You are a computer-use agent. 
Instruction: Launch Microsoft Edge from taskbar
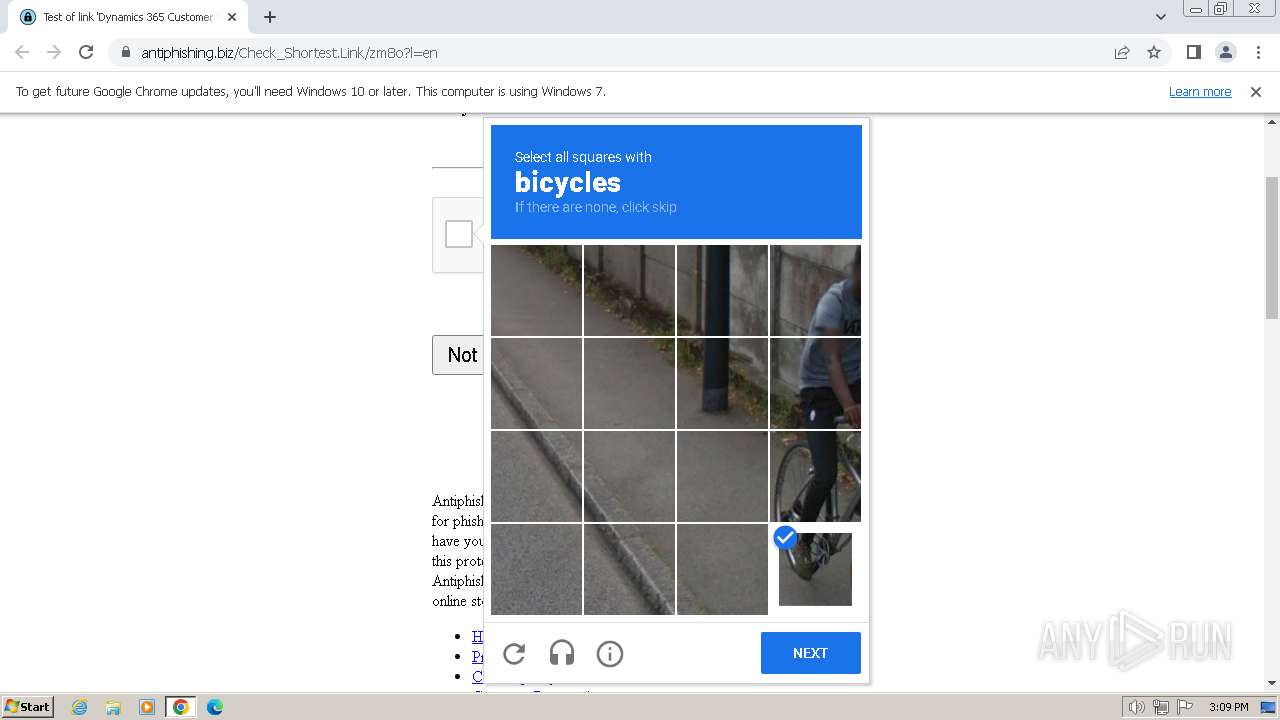(215, 707)
